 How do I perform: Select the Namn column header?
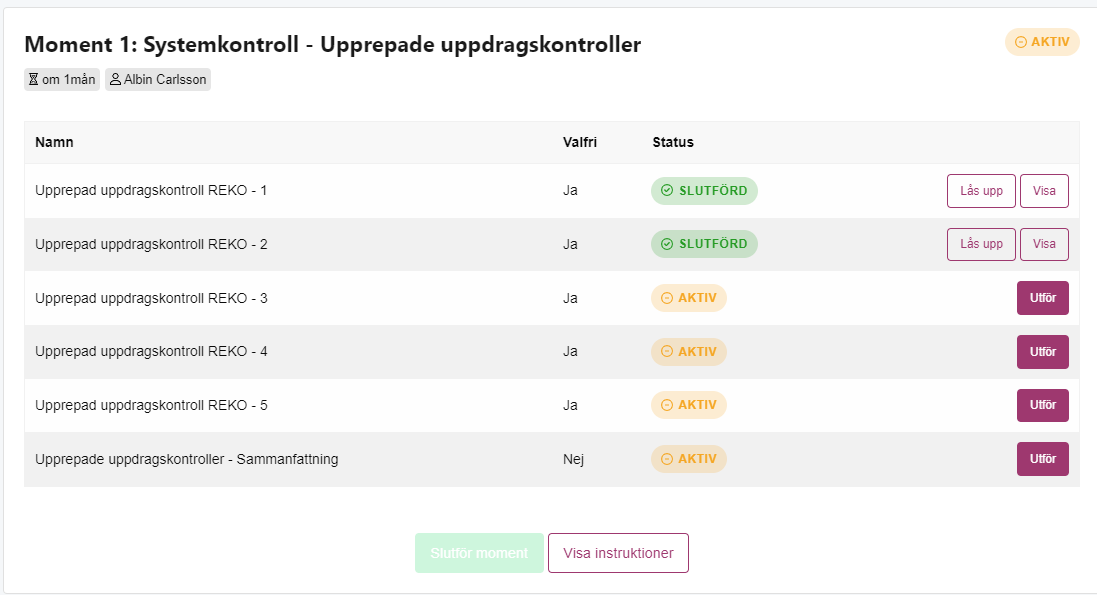tap(55, 142)
